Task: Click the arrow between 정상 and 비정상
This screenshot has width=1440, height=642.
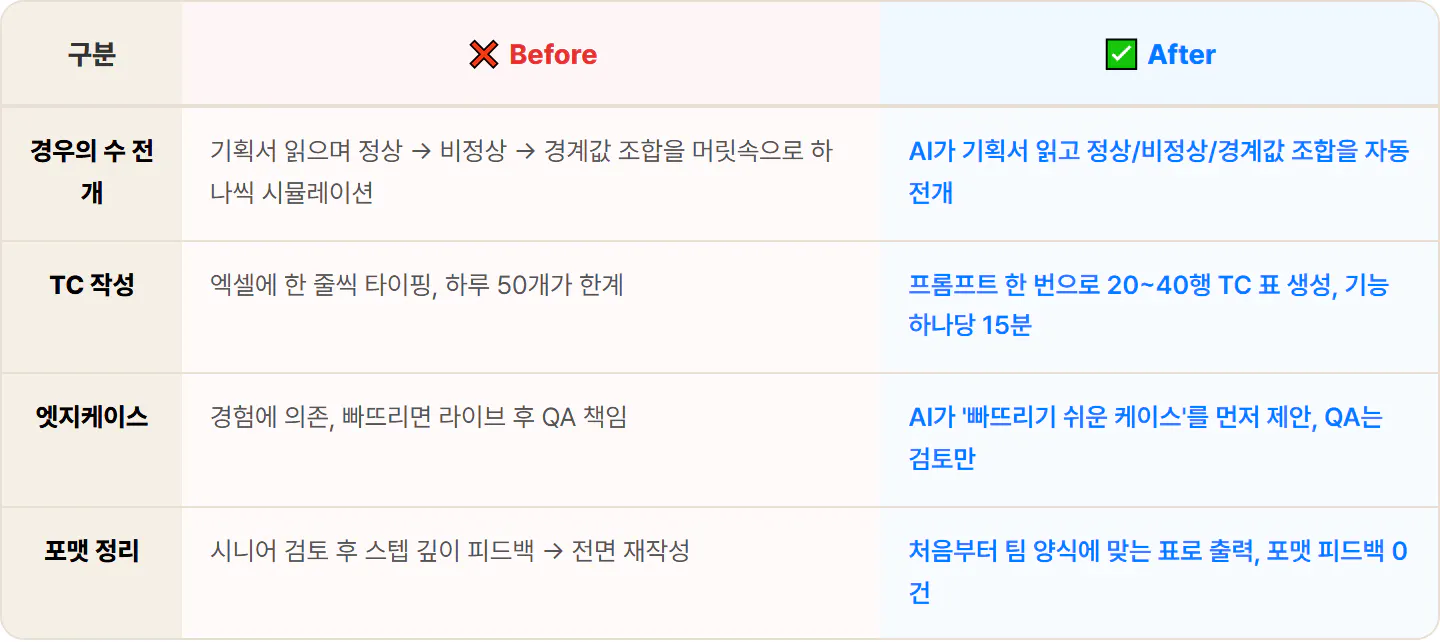Action: (x=421, y=152)
